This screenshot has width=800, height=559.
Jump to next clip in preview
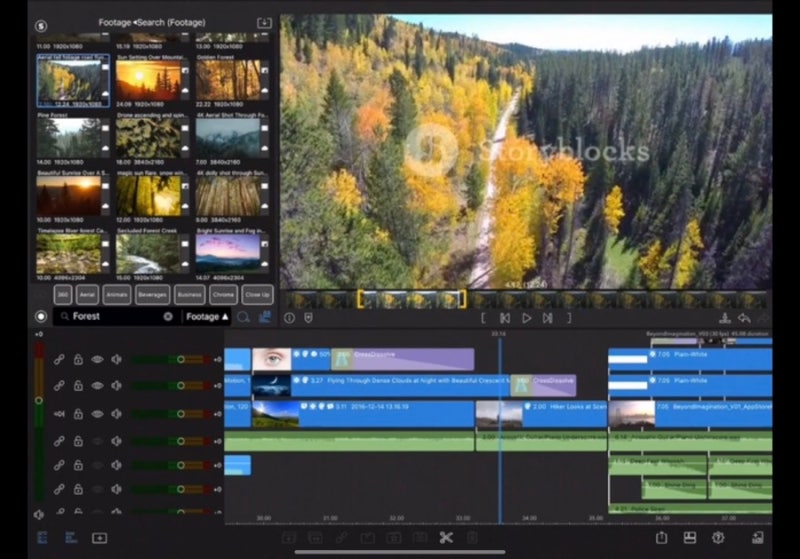click(547, 318)
